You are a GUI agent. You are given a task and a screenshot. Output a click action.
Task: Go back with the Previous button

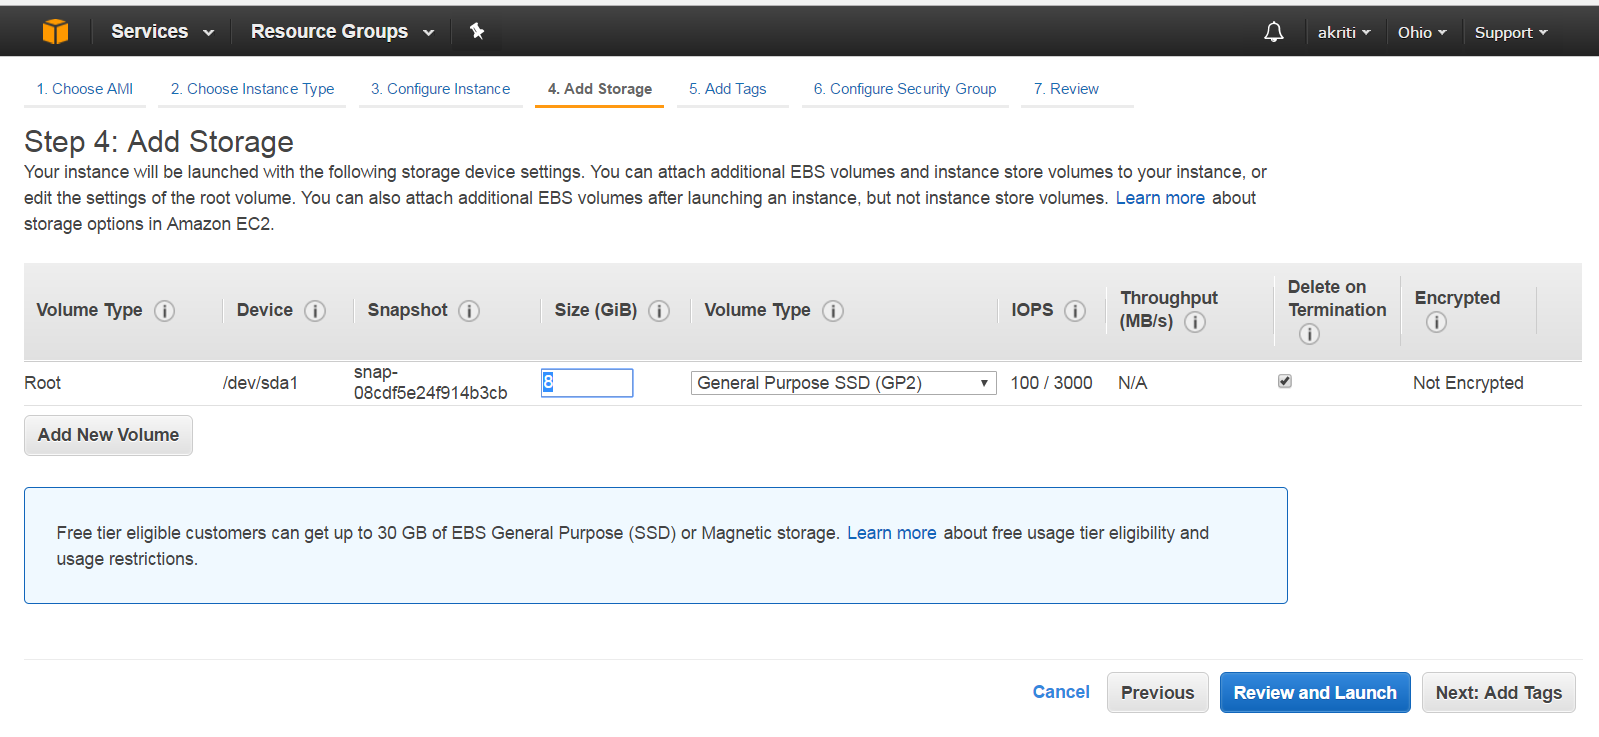click(x=1158, y=693)
